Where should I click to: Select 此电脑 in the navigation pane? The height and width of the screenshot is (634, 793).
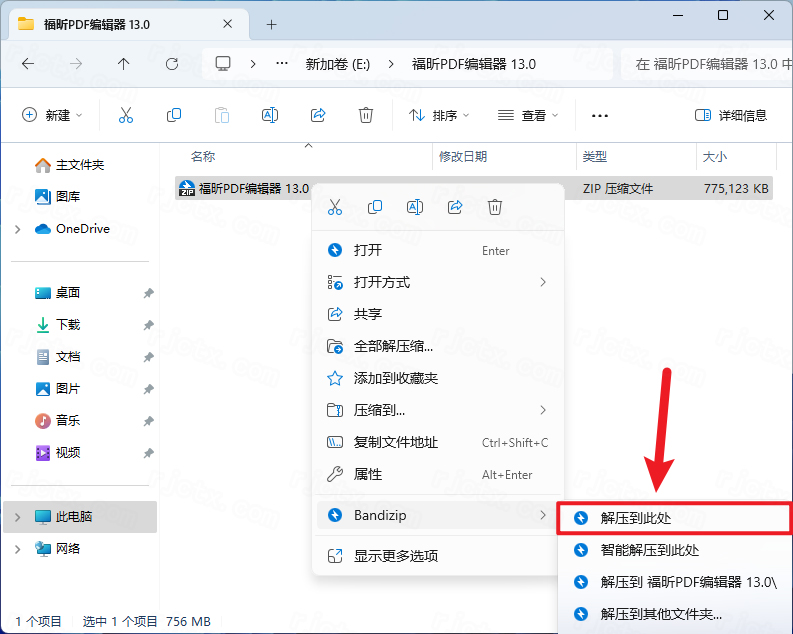click(79, 517)
